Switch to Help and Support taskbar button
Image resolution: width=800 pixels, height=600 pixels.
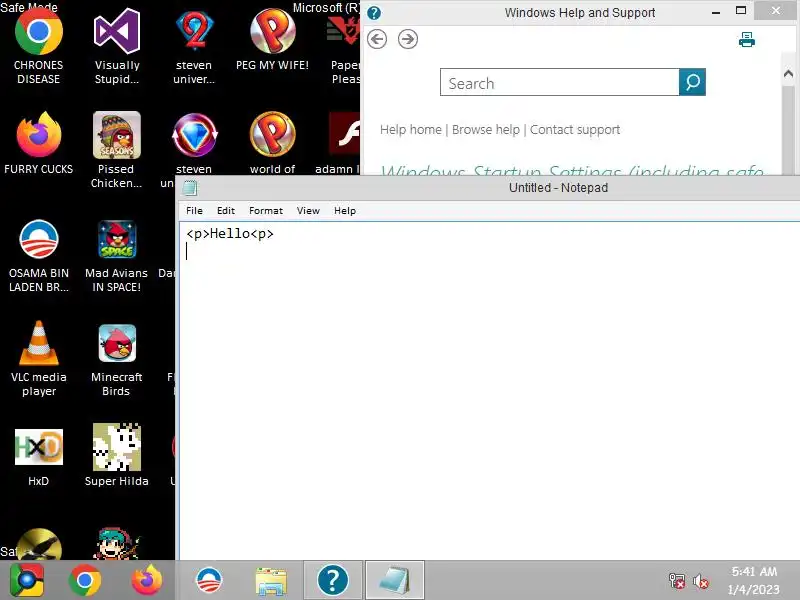coord(333,580)
